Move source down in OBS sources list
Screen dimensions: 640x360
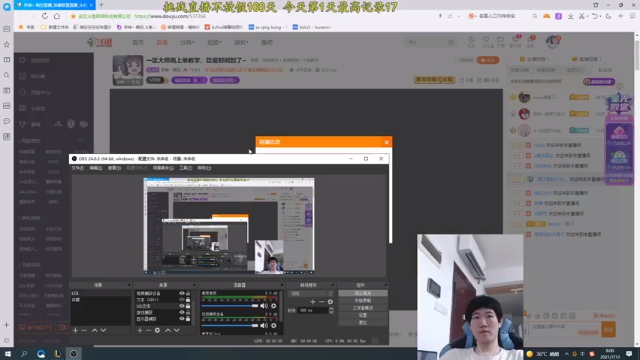[177, 330]
